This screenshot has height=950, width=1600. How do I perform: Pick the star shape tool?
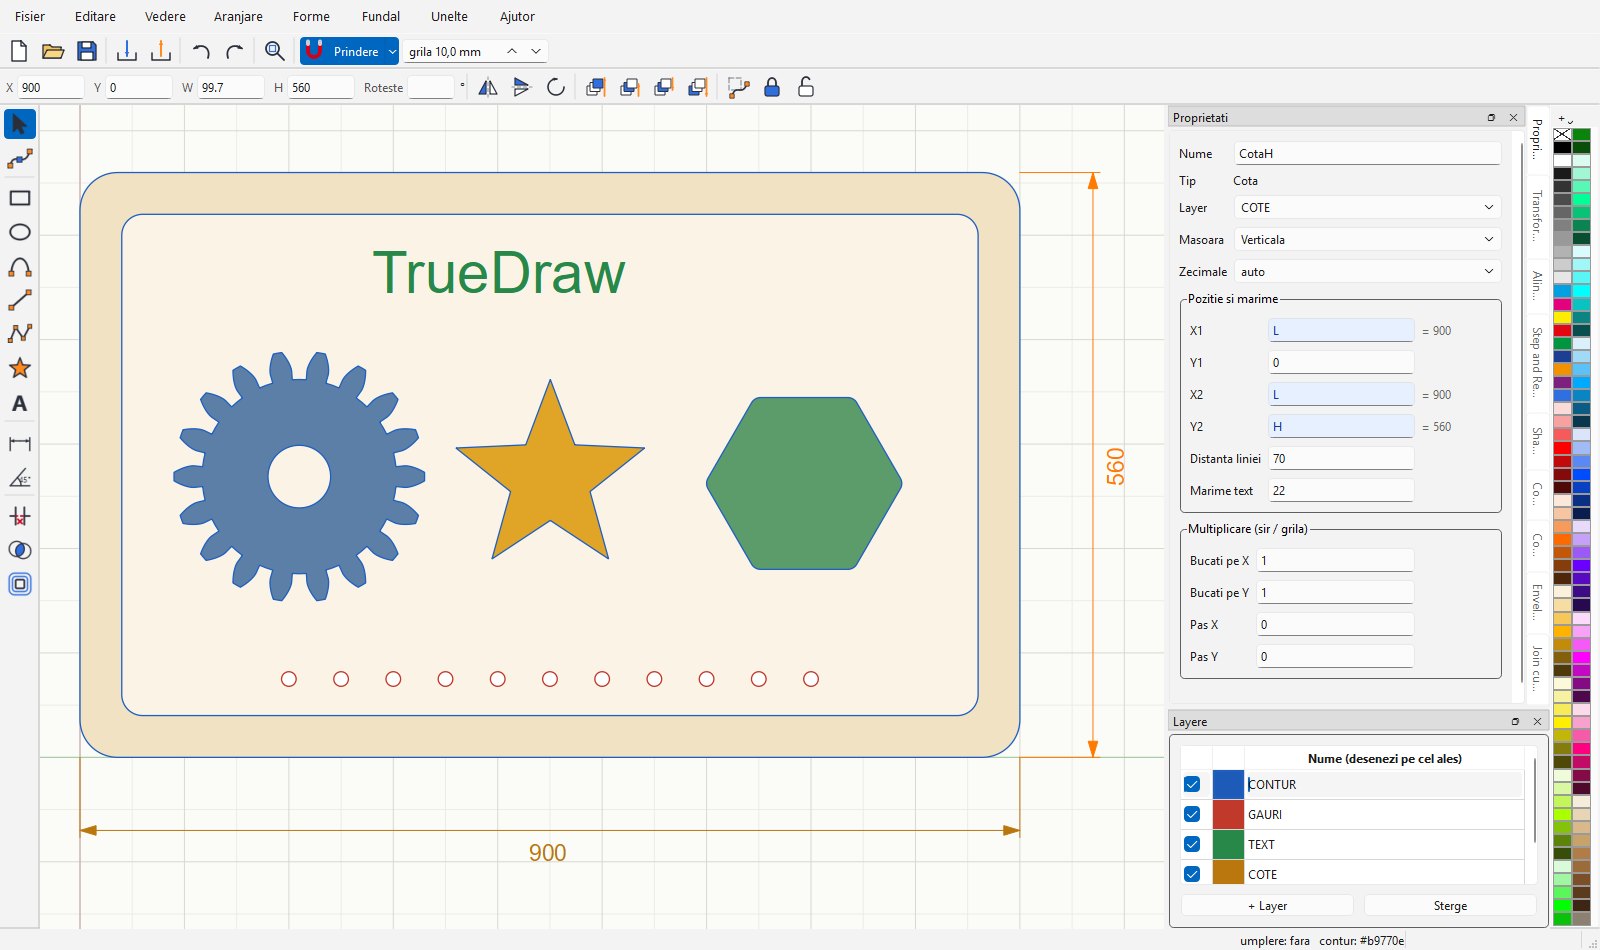pyautogui.click(x=20, y=368)
